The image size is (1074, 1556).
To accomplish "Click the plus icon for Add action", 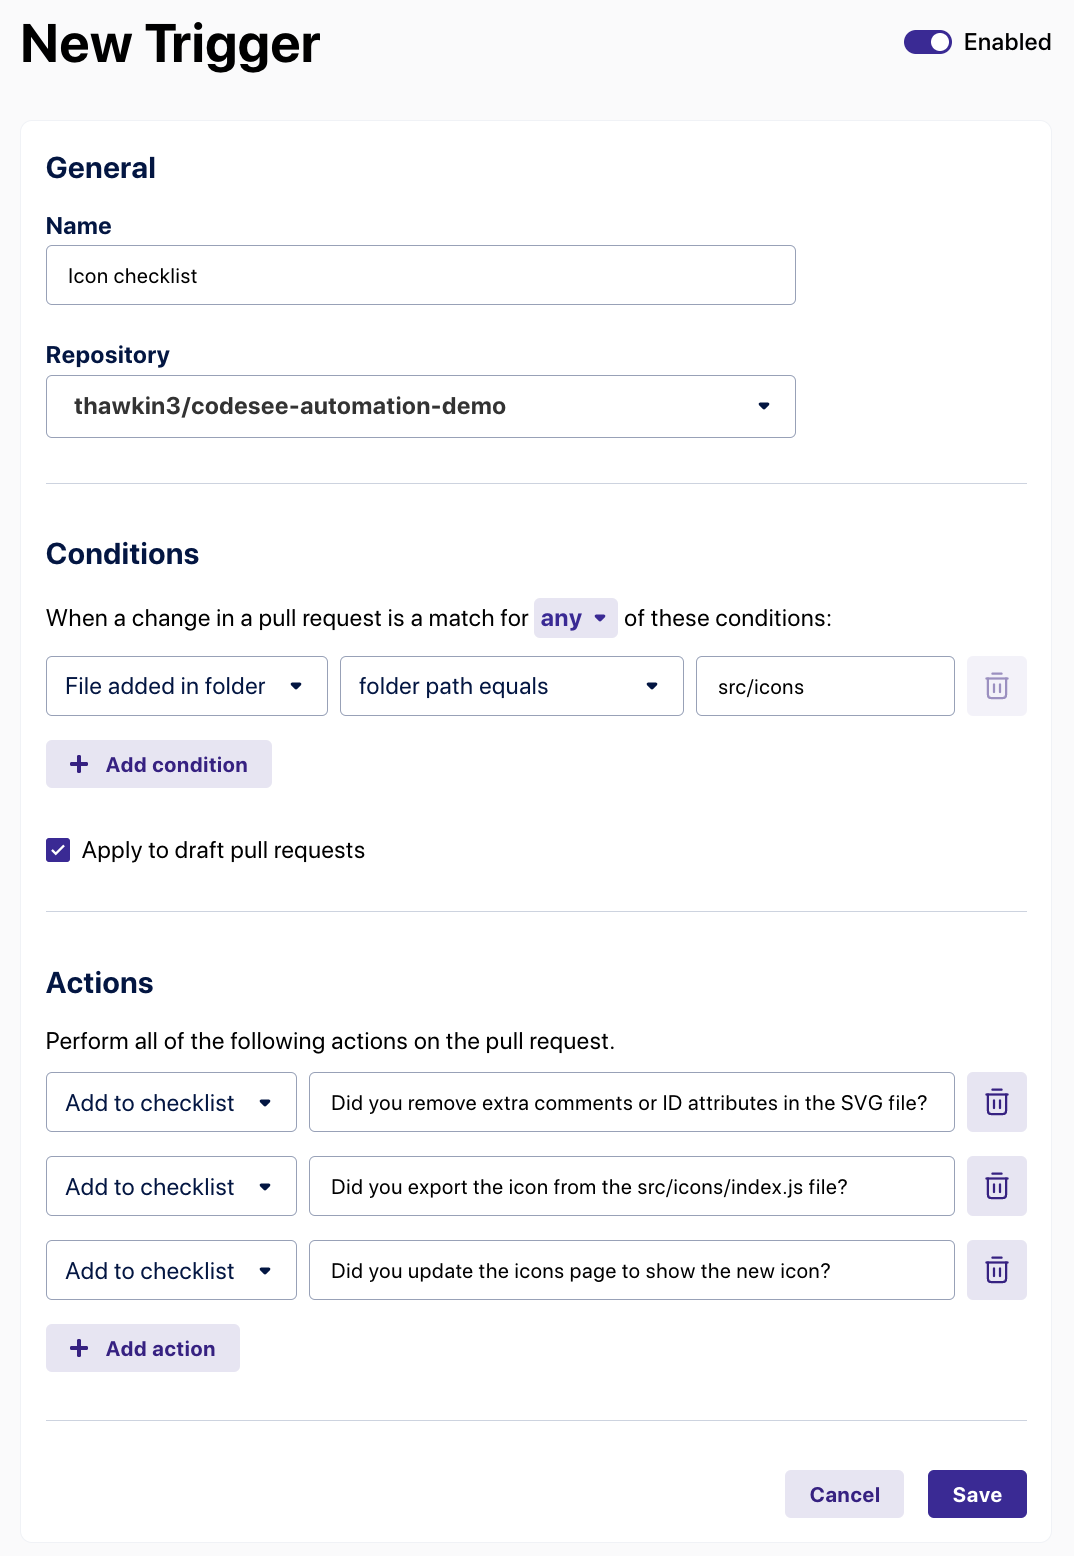I will (x=79, y=1348).
